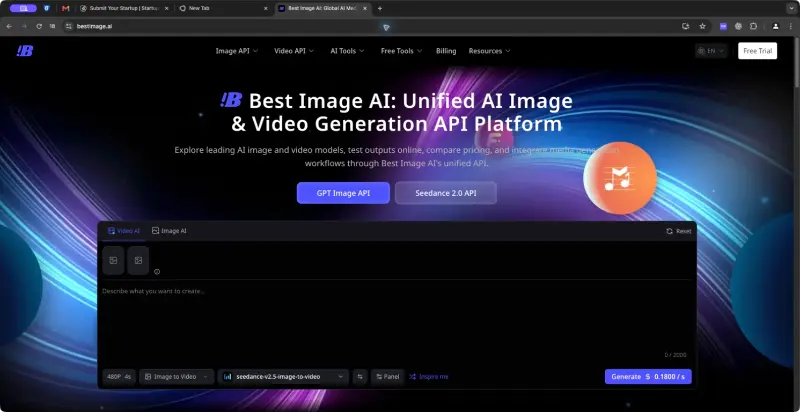Click the Free Trial button
Image resolution: width=800 pixels, height=412 pixels.
(757, 51)
